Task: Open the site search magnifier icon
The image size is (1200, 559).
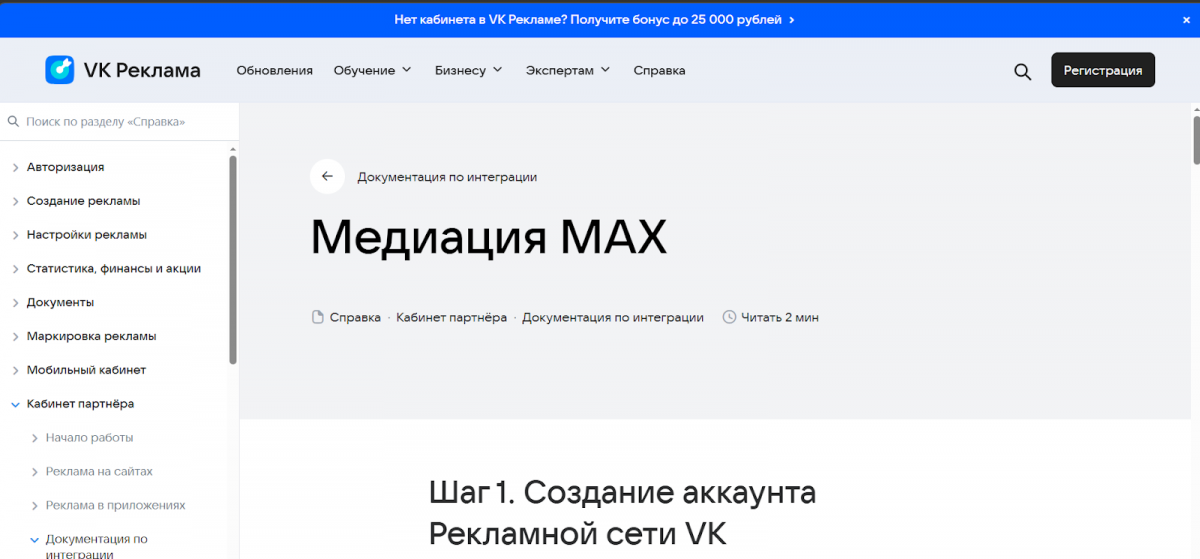Action: tap(1022, 71)
